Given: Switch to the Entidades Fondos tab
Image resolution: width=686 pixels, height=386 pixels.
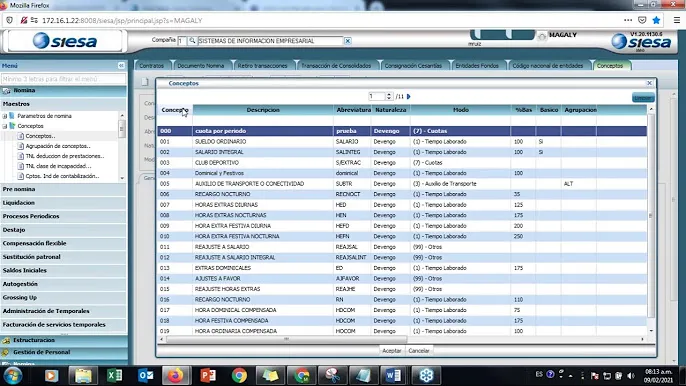Looking at the screenshot, I should pos(477,66).
